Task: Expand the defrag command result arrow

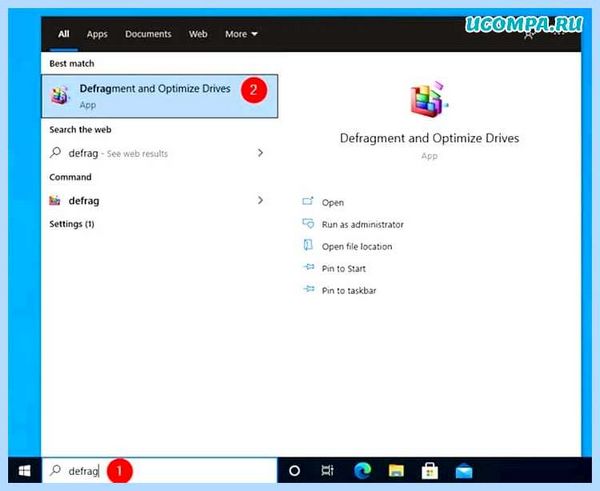Action: coord(261,200)
